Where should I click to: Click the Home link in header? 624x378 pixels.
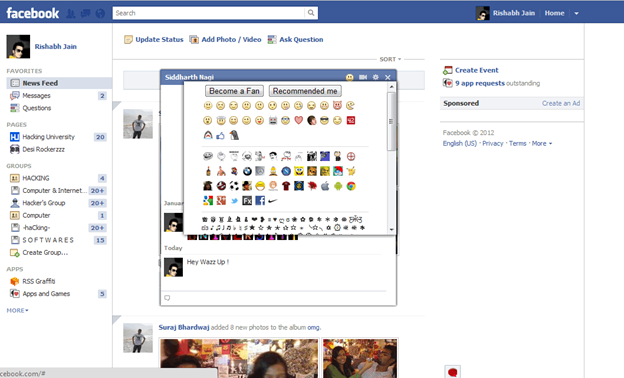554,13
